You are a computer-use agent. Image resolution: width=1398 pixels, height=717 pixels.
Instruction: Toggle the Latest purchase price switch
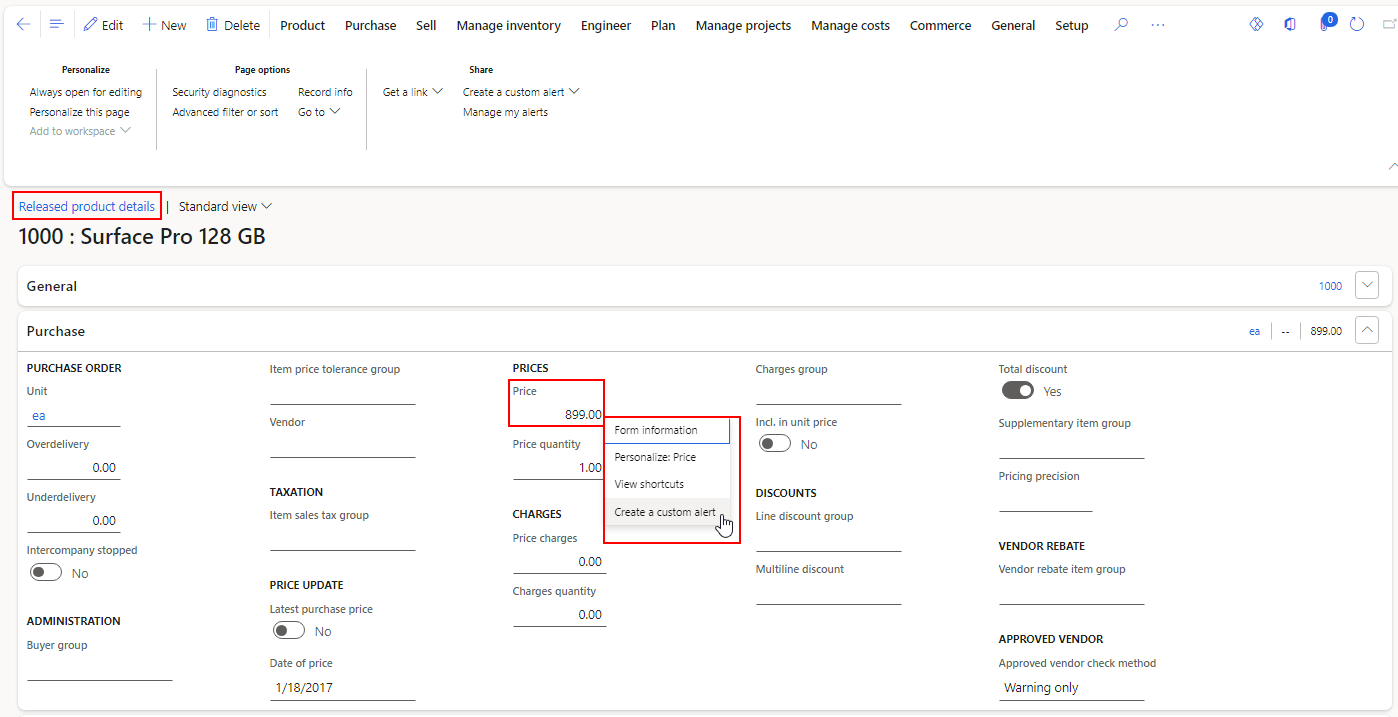[289, 631]
